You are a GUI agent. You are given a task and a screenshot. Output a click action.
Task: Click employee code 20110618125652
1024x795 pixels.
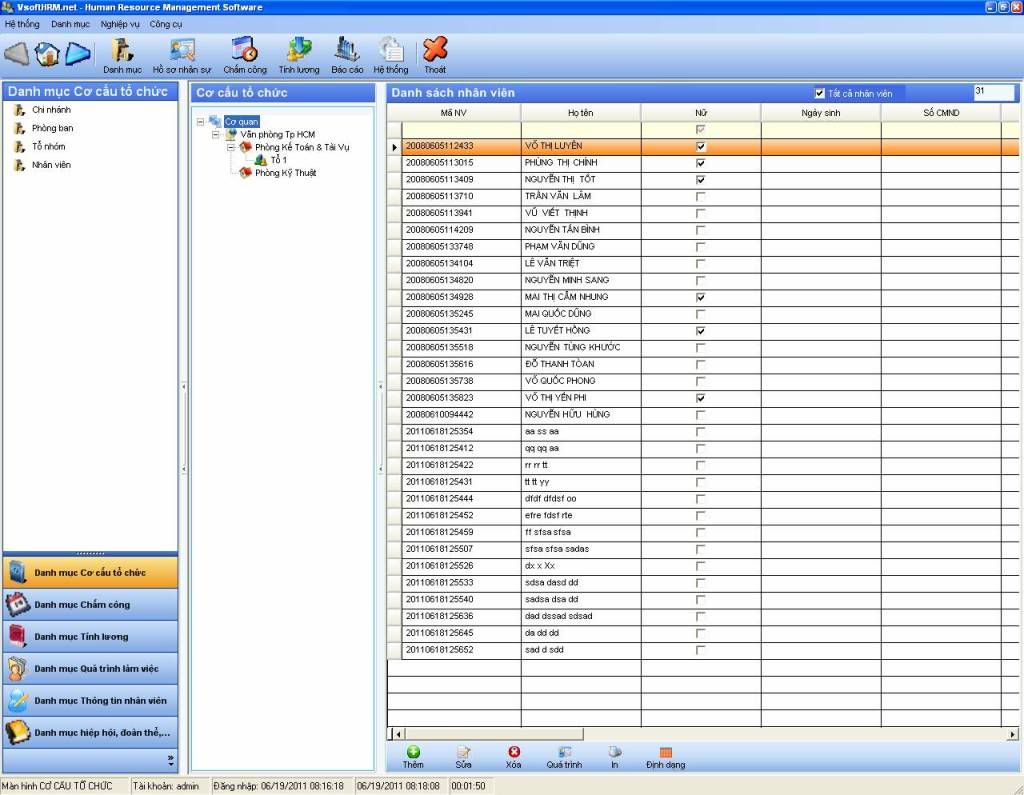[440, 650]
